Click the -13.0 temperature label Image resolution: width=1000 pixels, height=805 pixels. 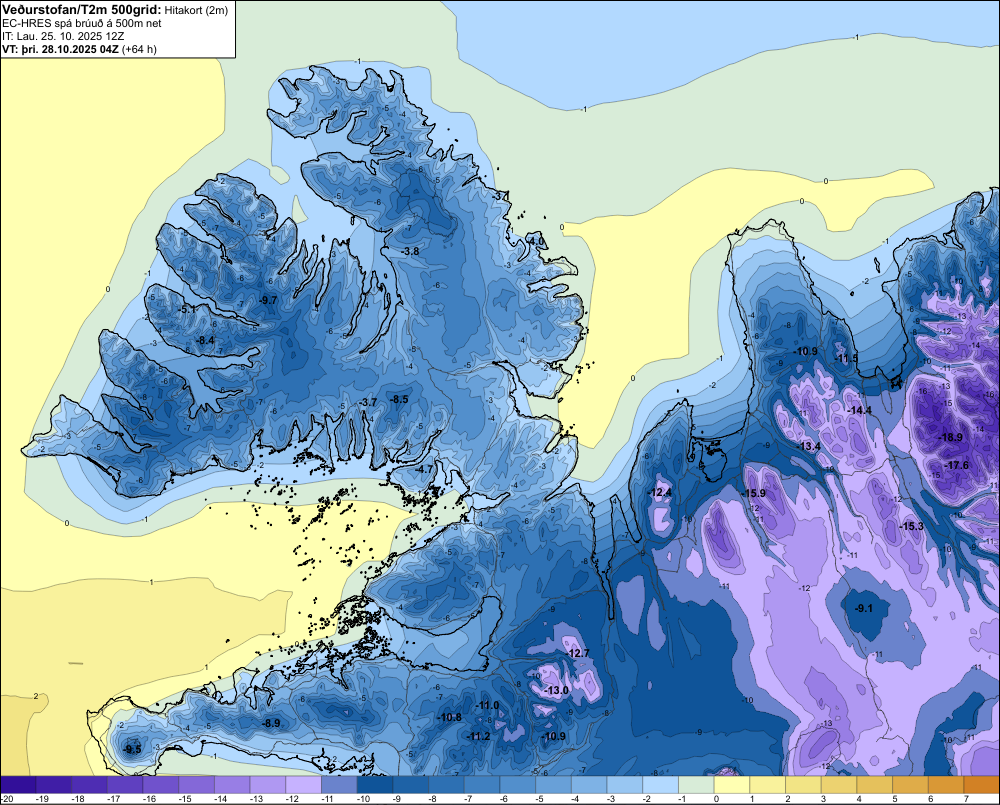[x=557, y=690]
